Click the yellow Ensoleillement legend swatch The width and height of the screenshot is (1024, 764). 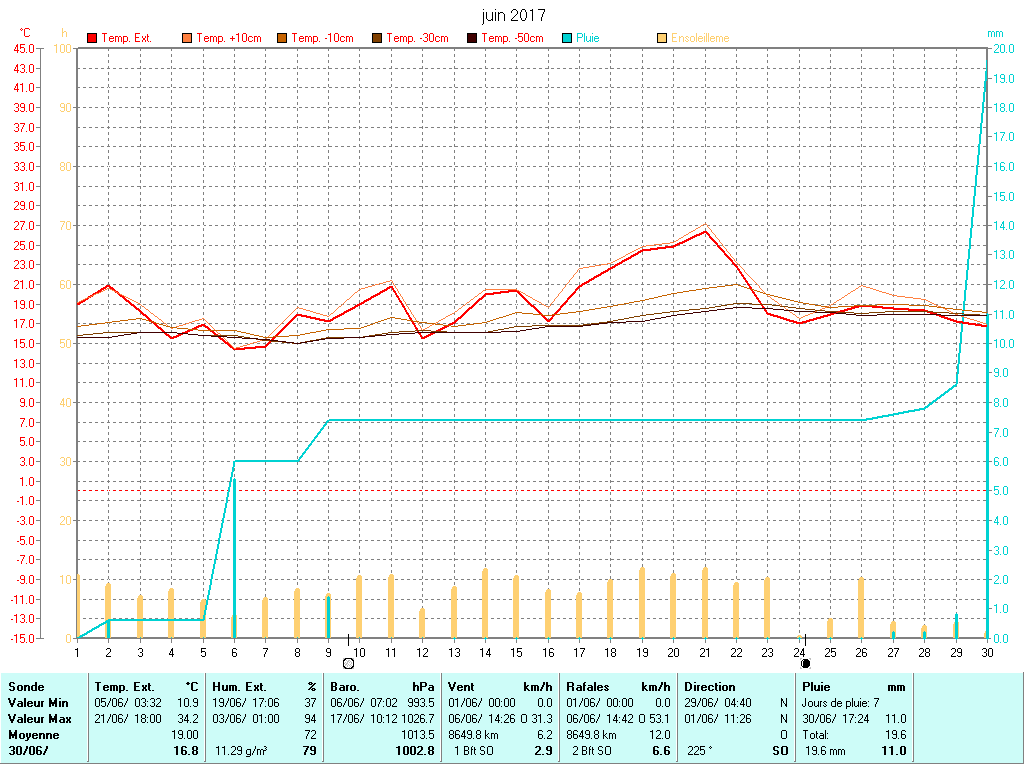[x=662, y=38]
